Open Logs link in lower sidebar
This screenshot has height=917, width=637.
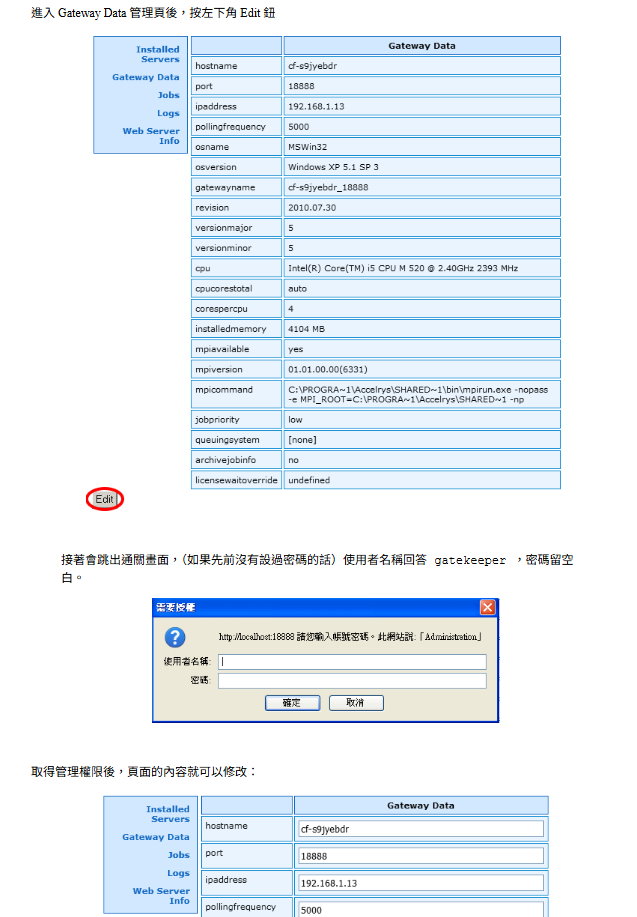[178, 873]
